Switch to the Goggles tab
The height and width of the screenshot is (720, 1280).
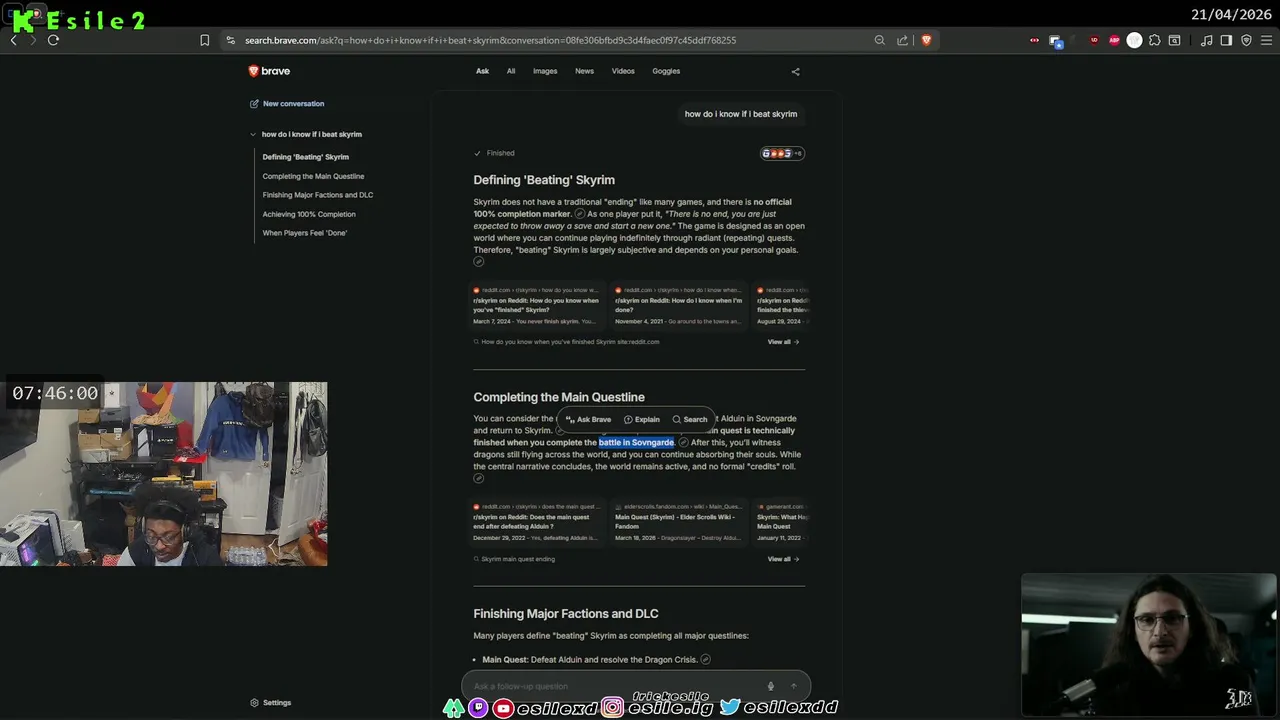tap(666, 71)
